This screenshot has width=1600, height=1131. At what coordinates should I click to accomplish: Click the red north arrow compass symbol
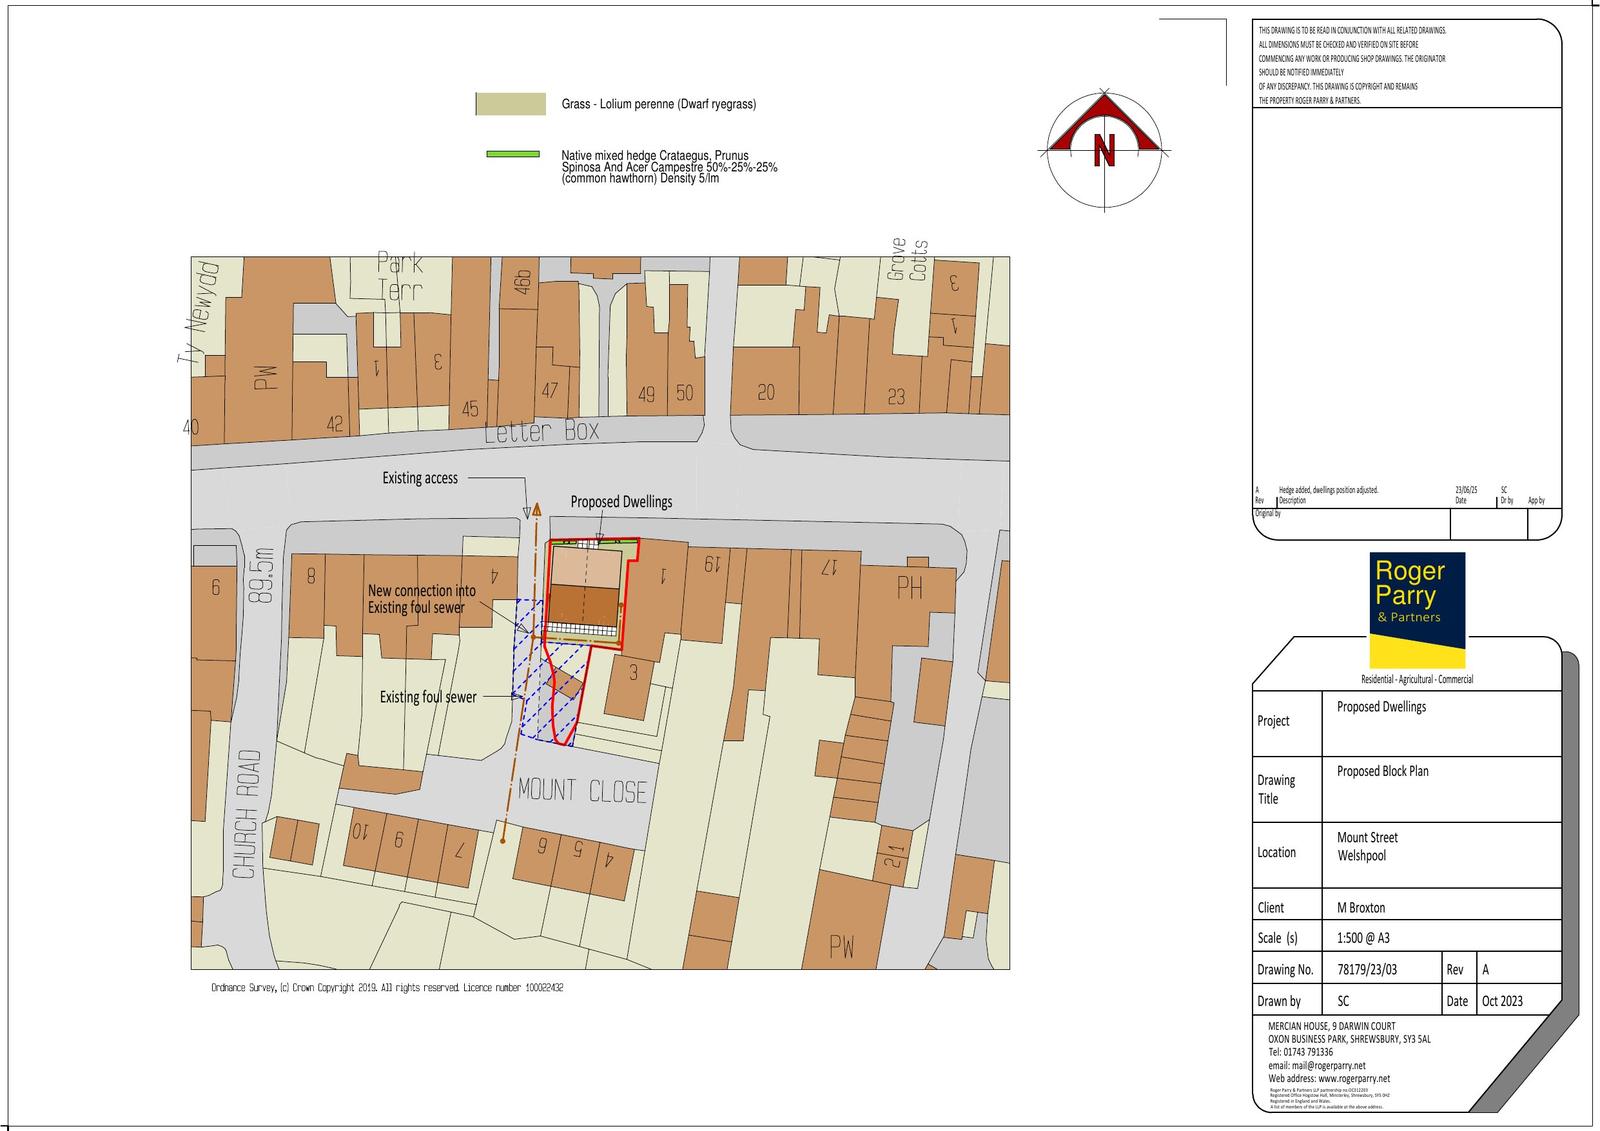tap(1104, 148)
